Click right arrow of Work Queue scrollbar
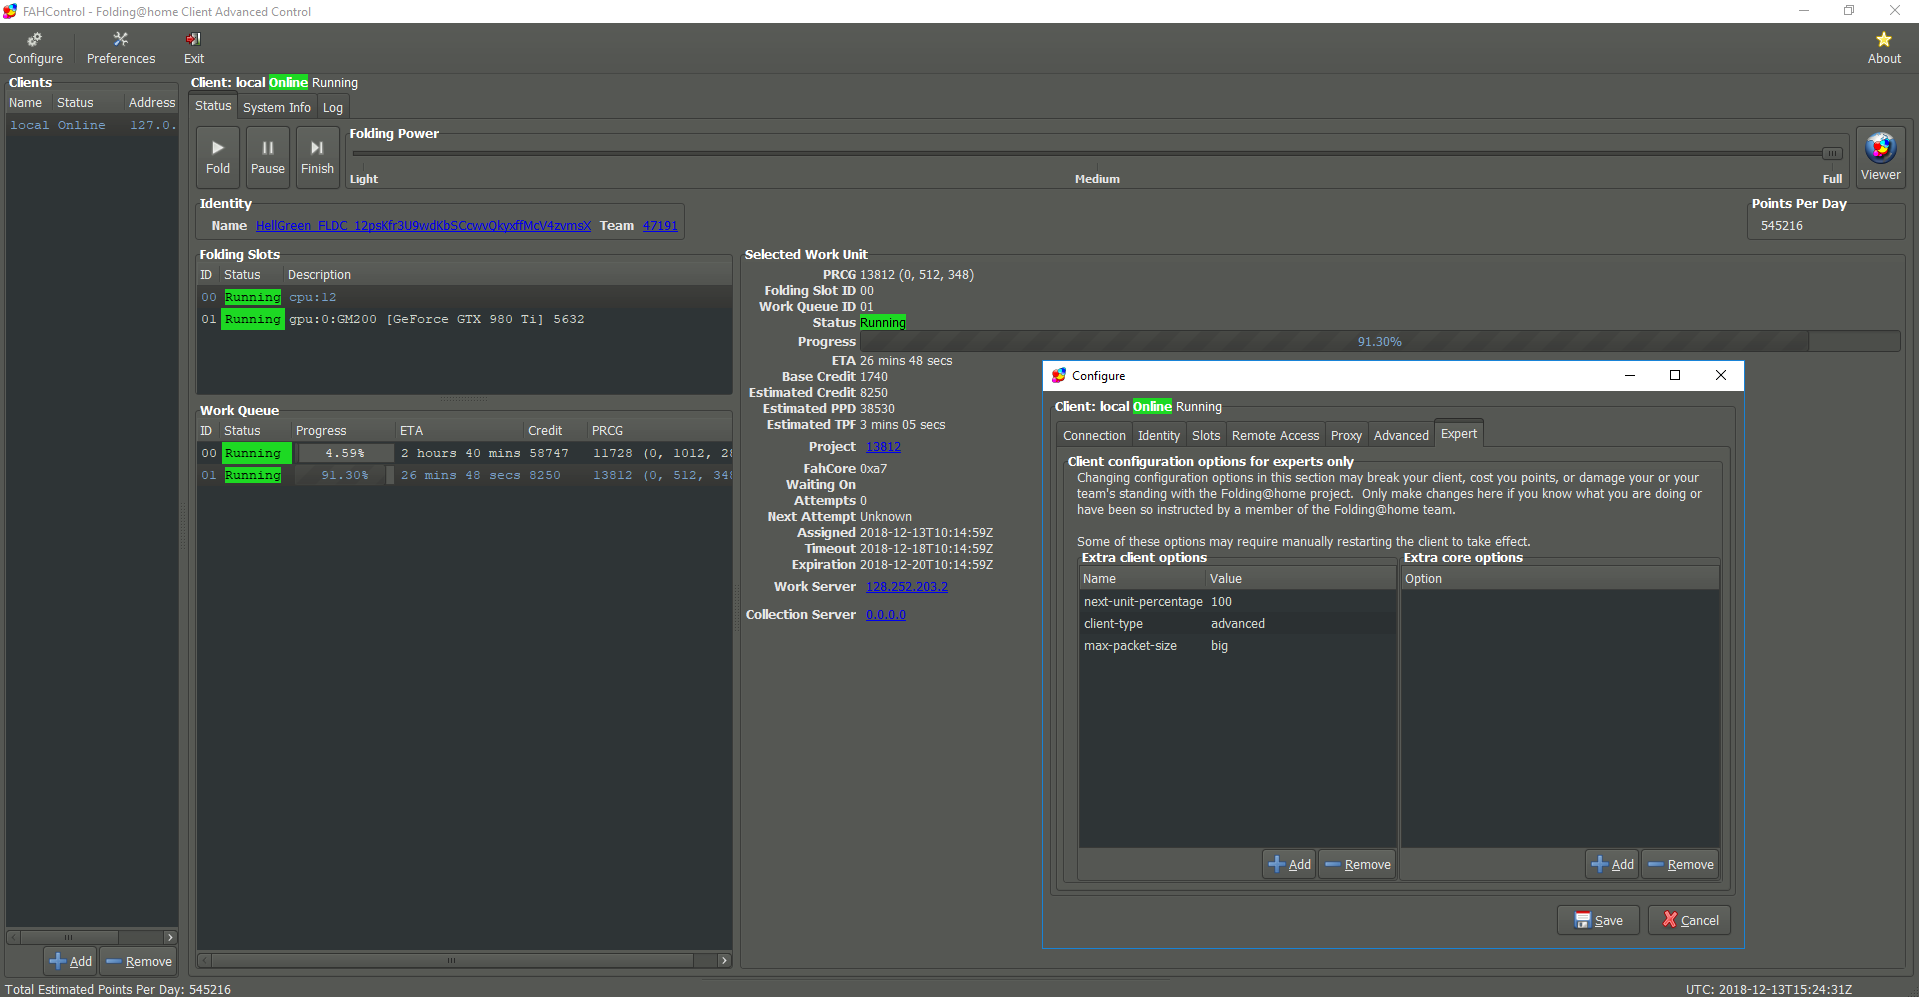Image resolution: width=1919 pixels, height=997 pixels. coord(724,961)
